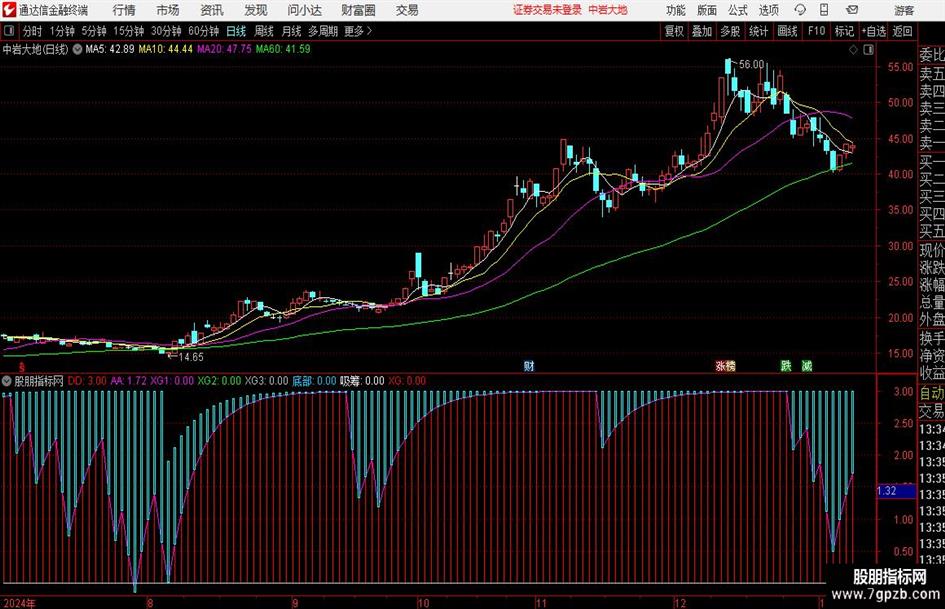Open the 功能 menu
Viewport: 945px width, 609px height.
pos(676,10)
